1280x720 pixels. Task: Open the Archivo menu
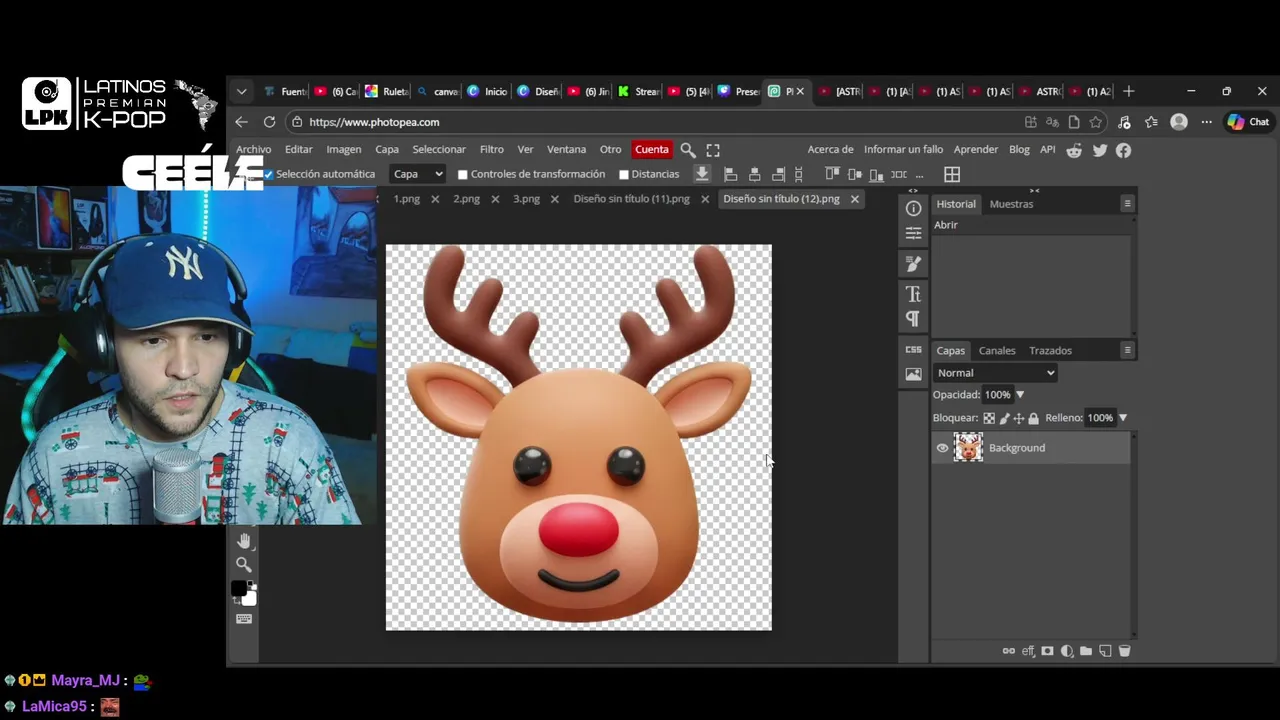point(253,150)
